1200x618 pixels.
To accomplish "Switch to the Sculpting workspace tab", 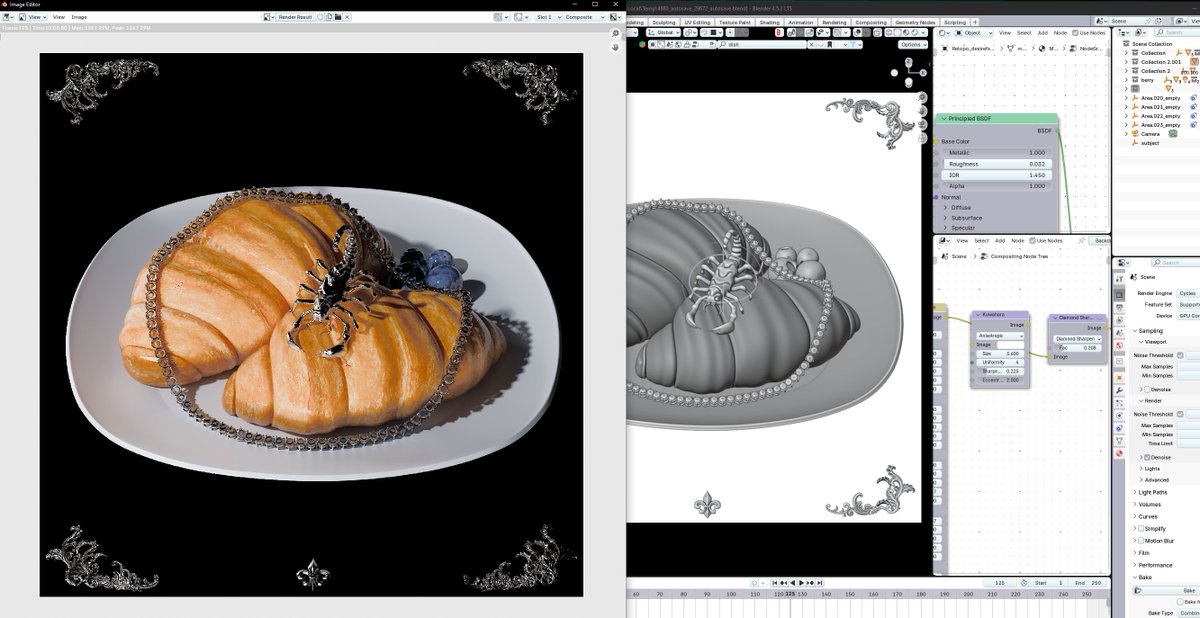I will tap(664, 22).
